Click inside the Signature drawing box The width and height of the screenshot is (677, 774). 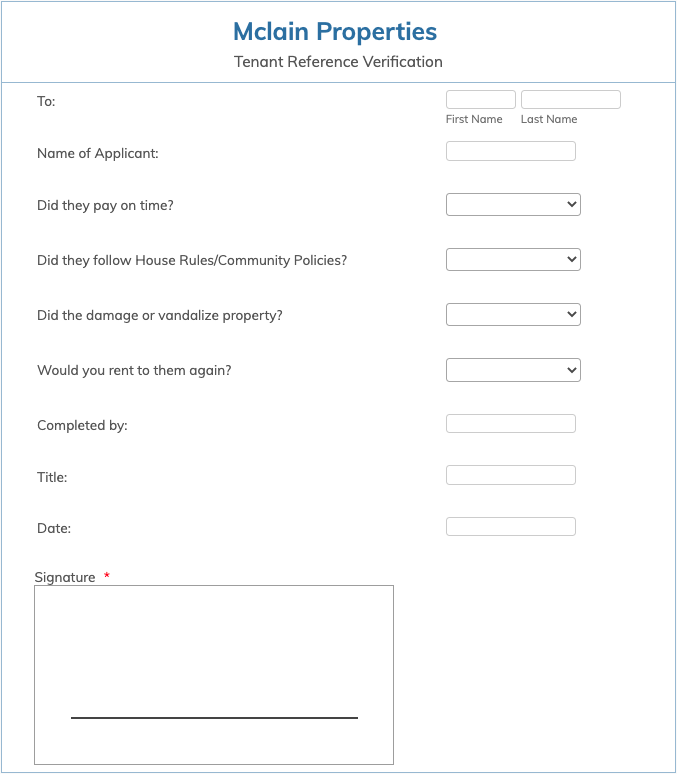214,675
